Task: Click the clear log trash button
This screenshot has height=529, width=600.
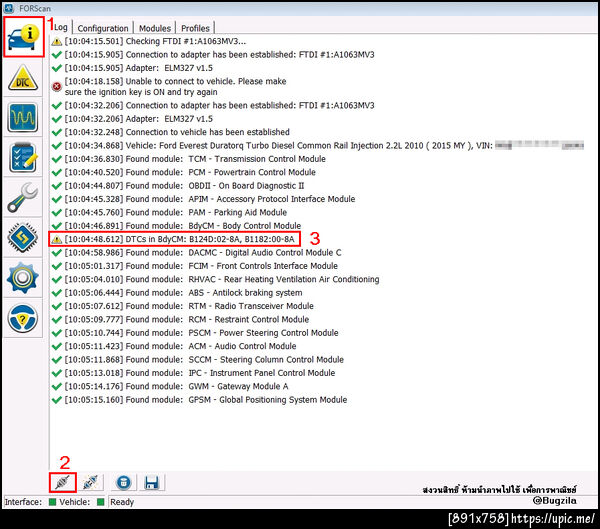Action: tap(124, 483)
